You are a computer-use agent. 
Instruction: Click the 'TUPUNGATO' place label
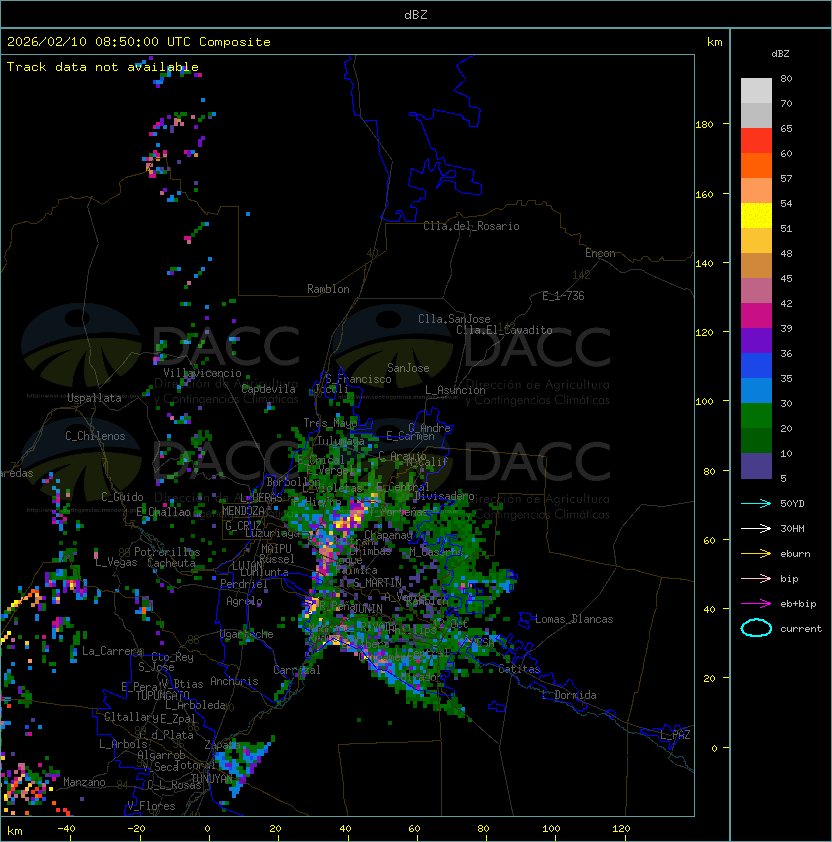(163, 696)
